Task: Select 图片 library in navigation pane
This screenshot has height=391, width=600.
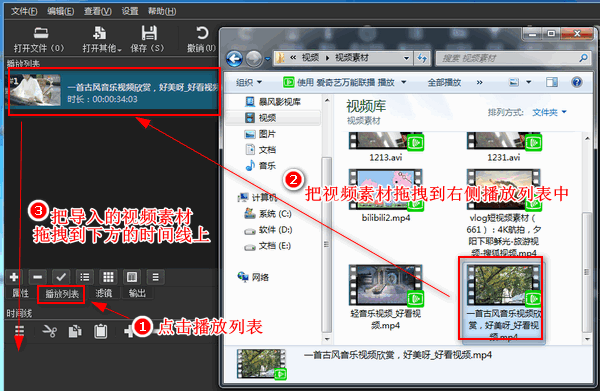Action: coord(260,134)
